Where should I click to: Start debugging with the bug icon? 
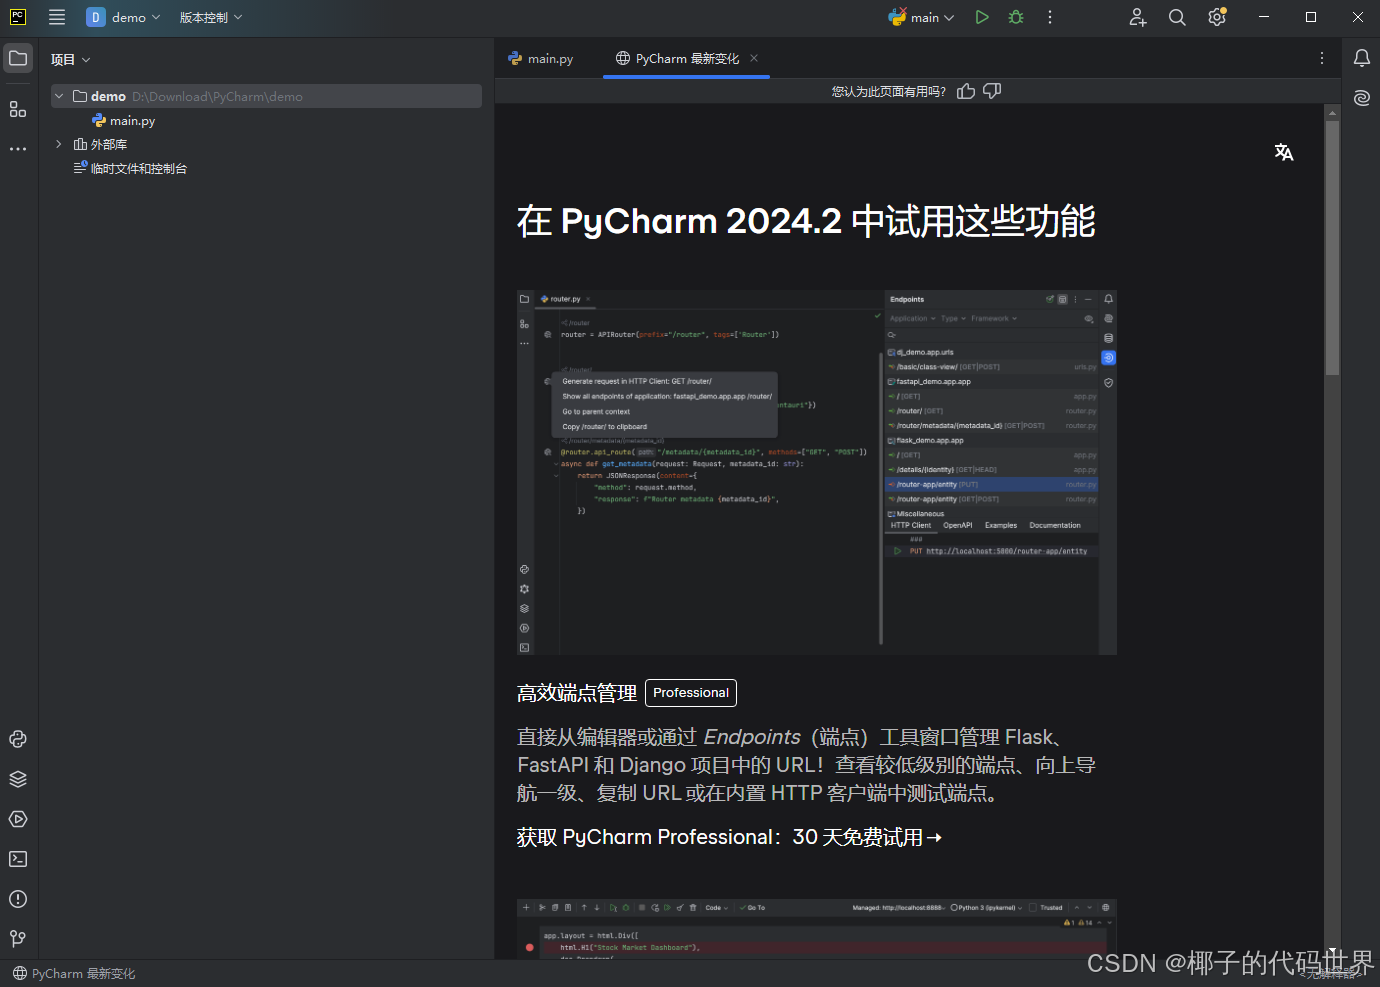[x=1016, y=17]
